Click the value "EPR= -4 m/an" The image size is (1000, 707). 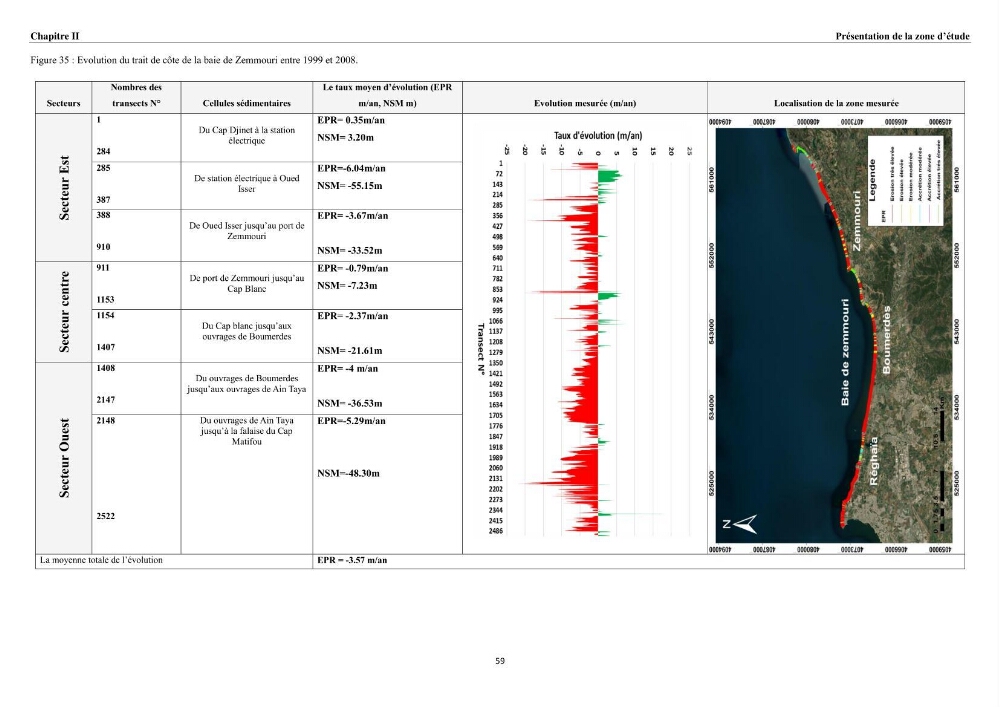tap(348, 369)
